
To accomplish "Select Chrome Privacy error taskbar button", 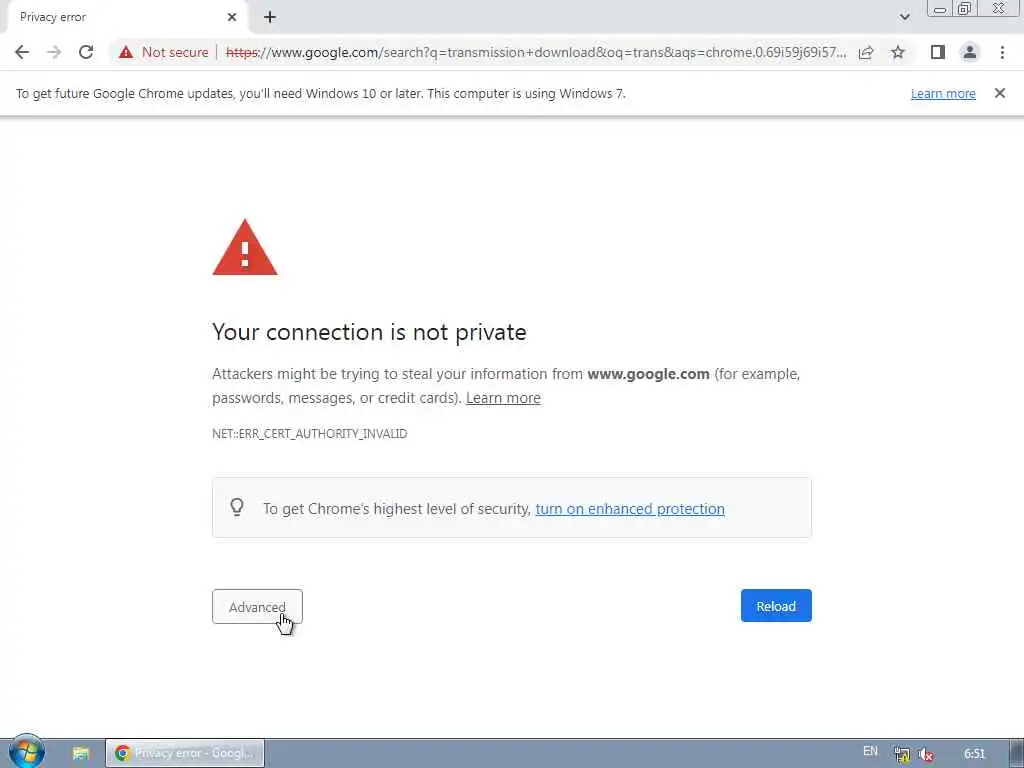I will click(185, 753).
